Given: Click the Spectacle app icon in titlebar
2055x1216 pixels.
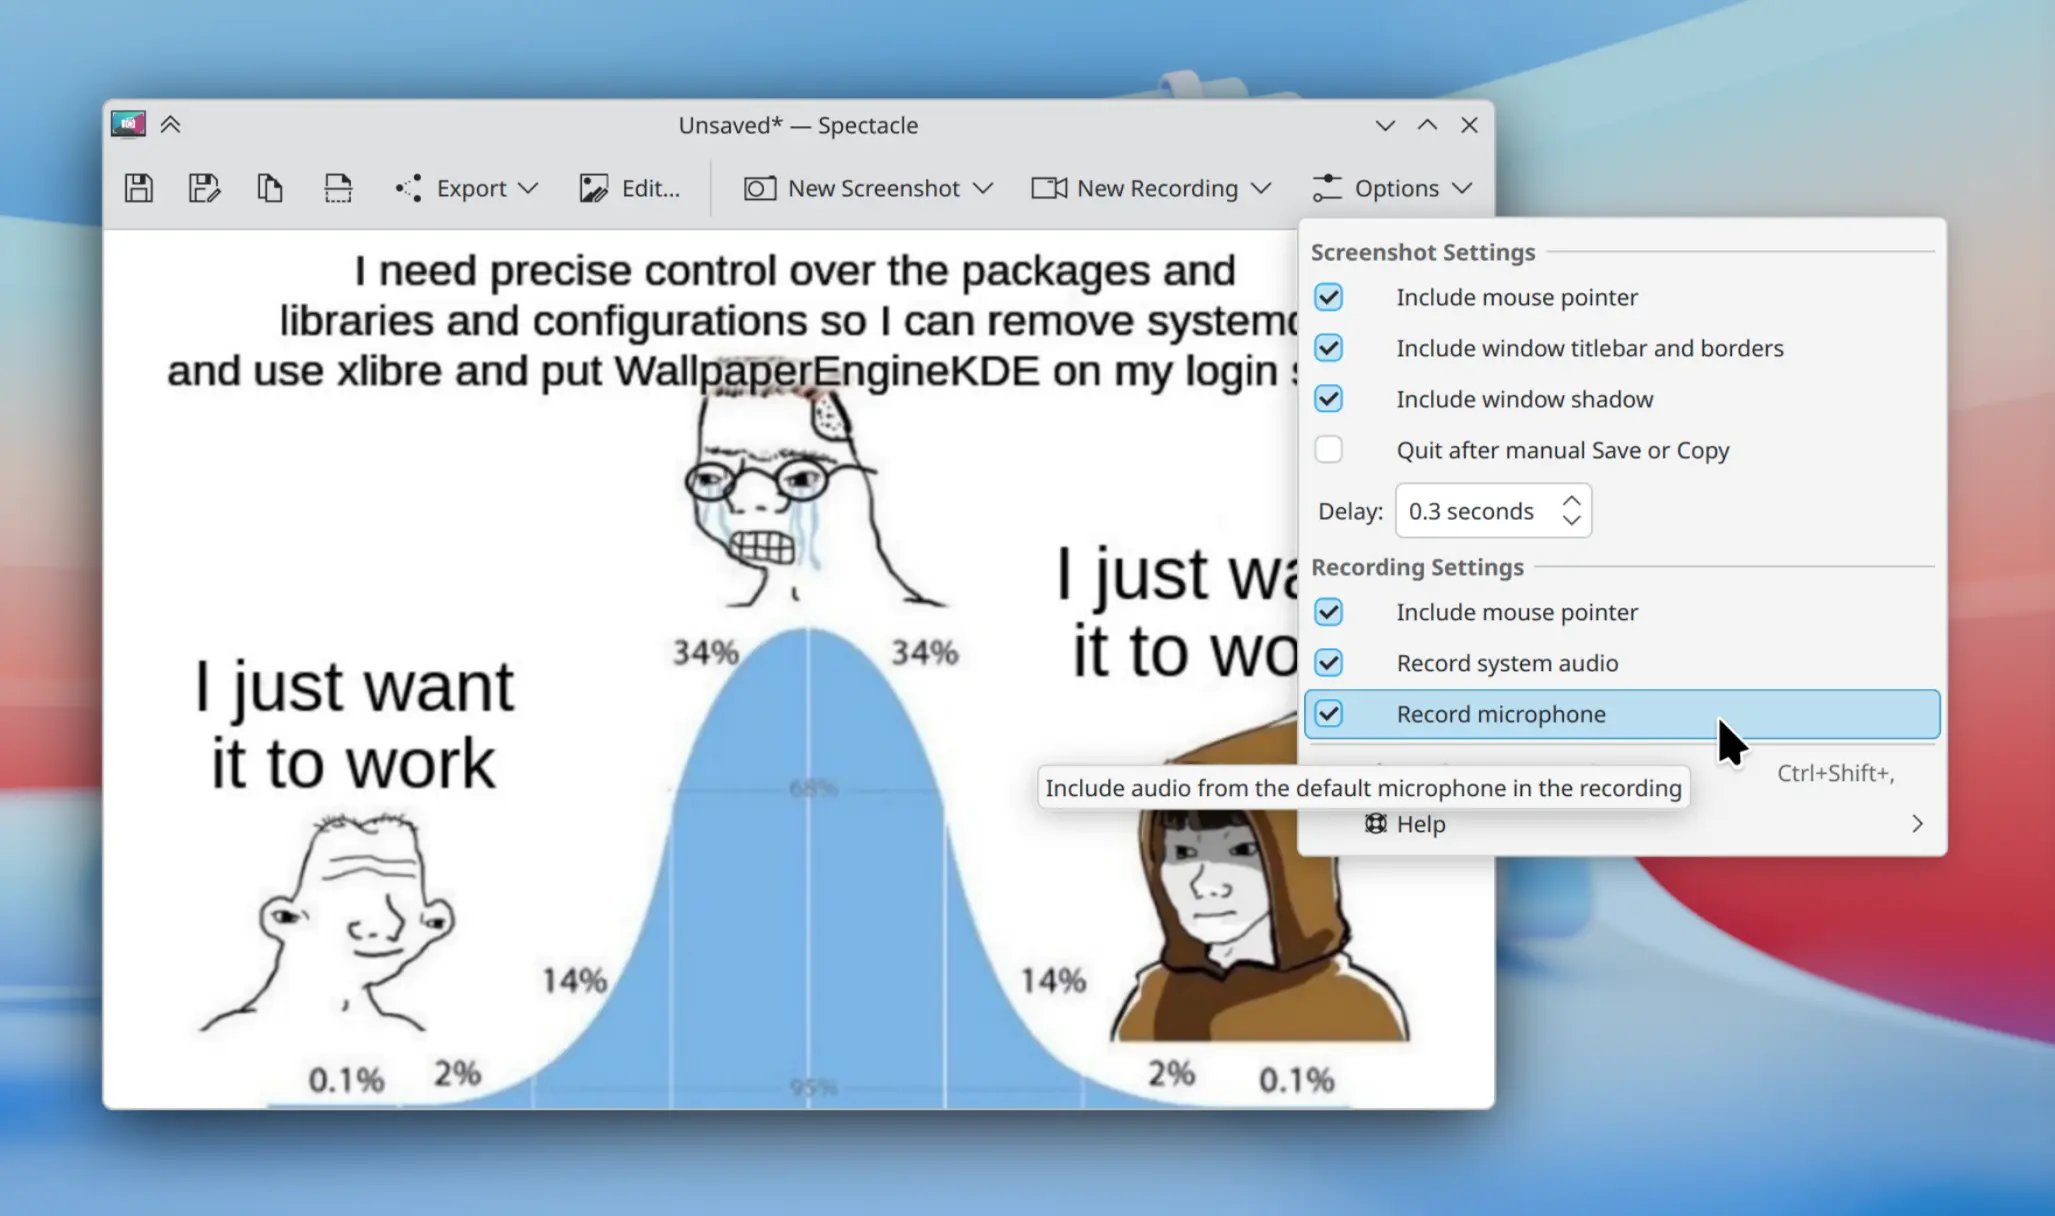Looking at the screenshot, I should [x=128, y=124].
